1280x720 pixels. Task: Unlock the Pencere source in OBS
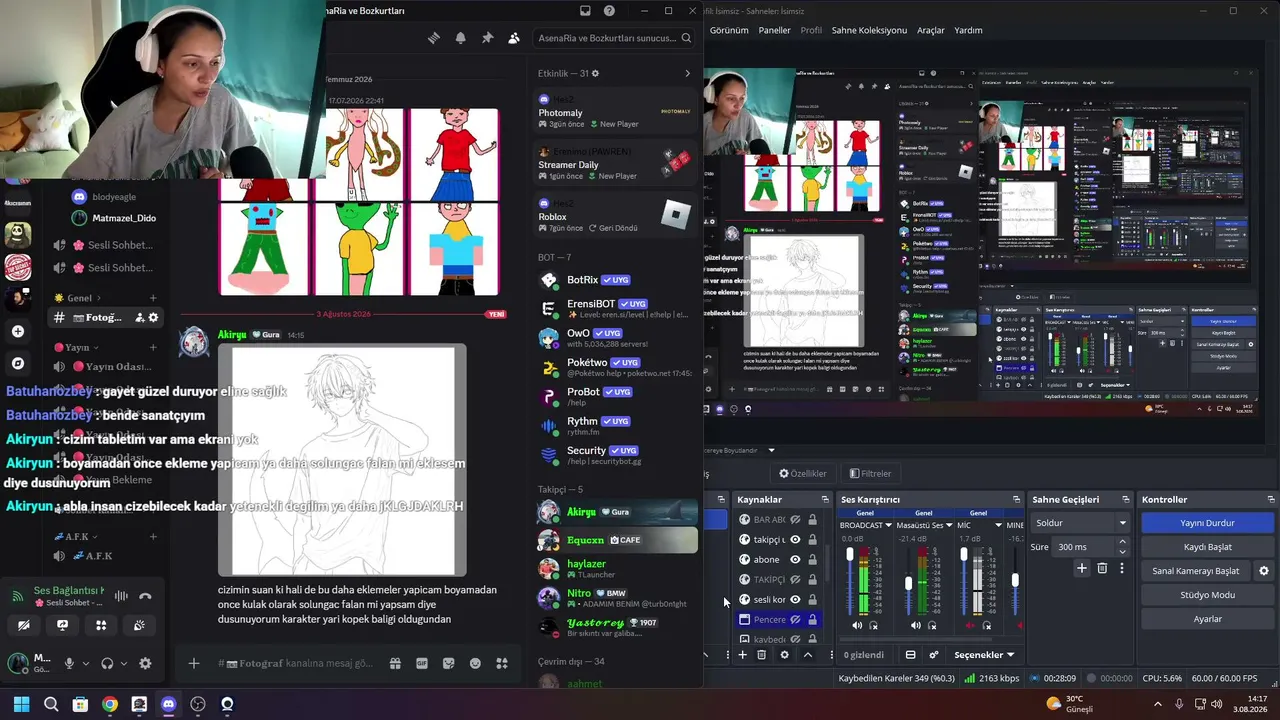coord(812,620)
